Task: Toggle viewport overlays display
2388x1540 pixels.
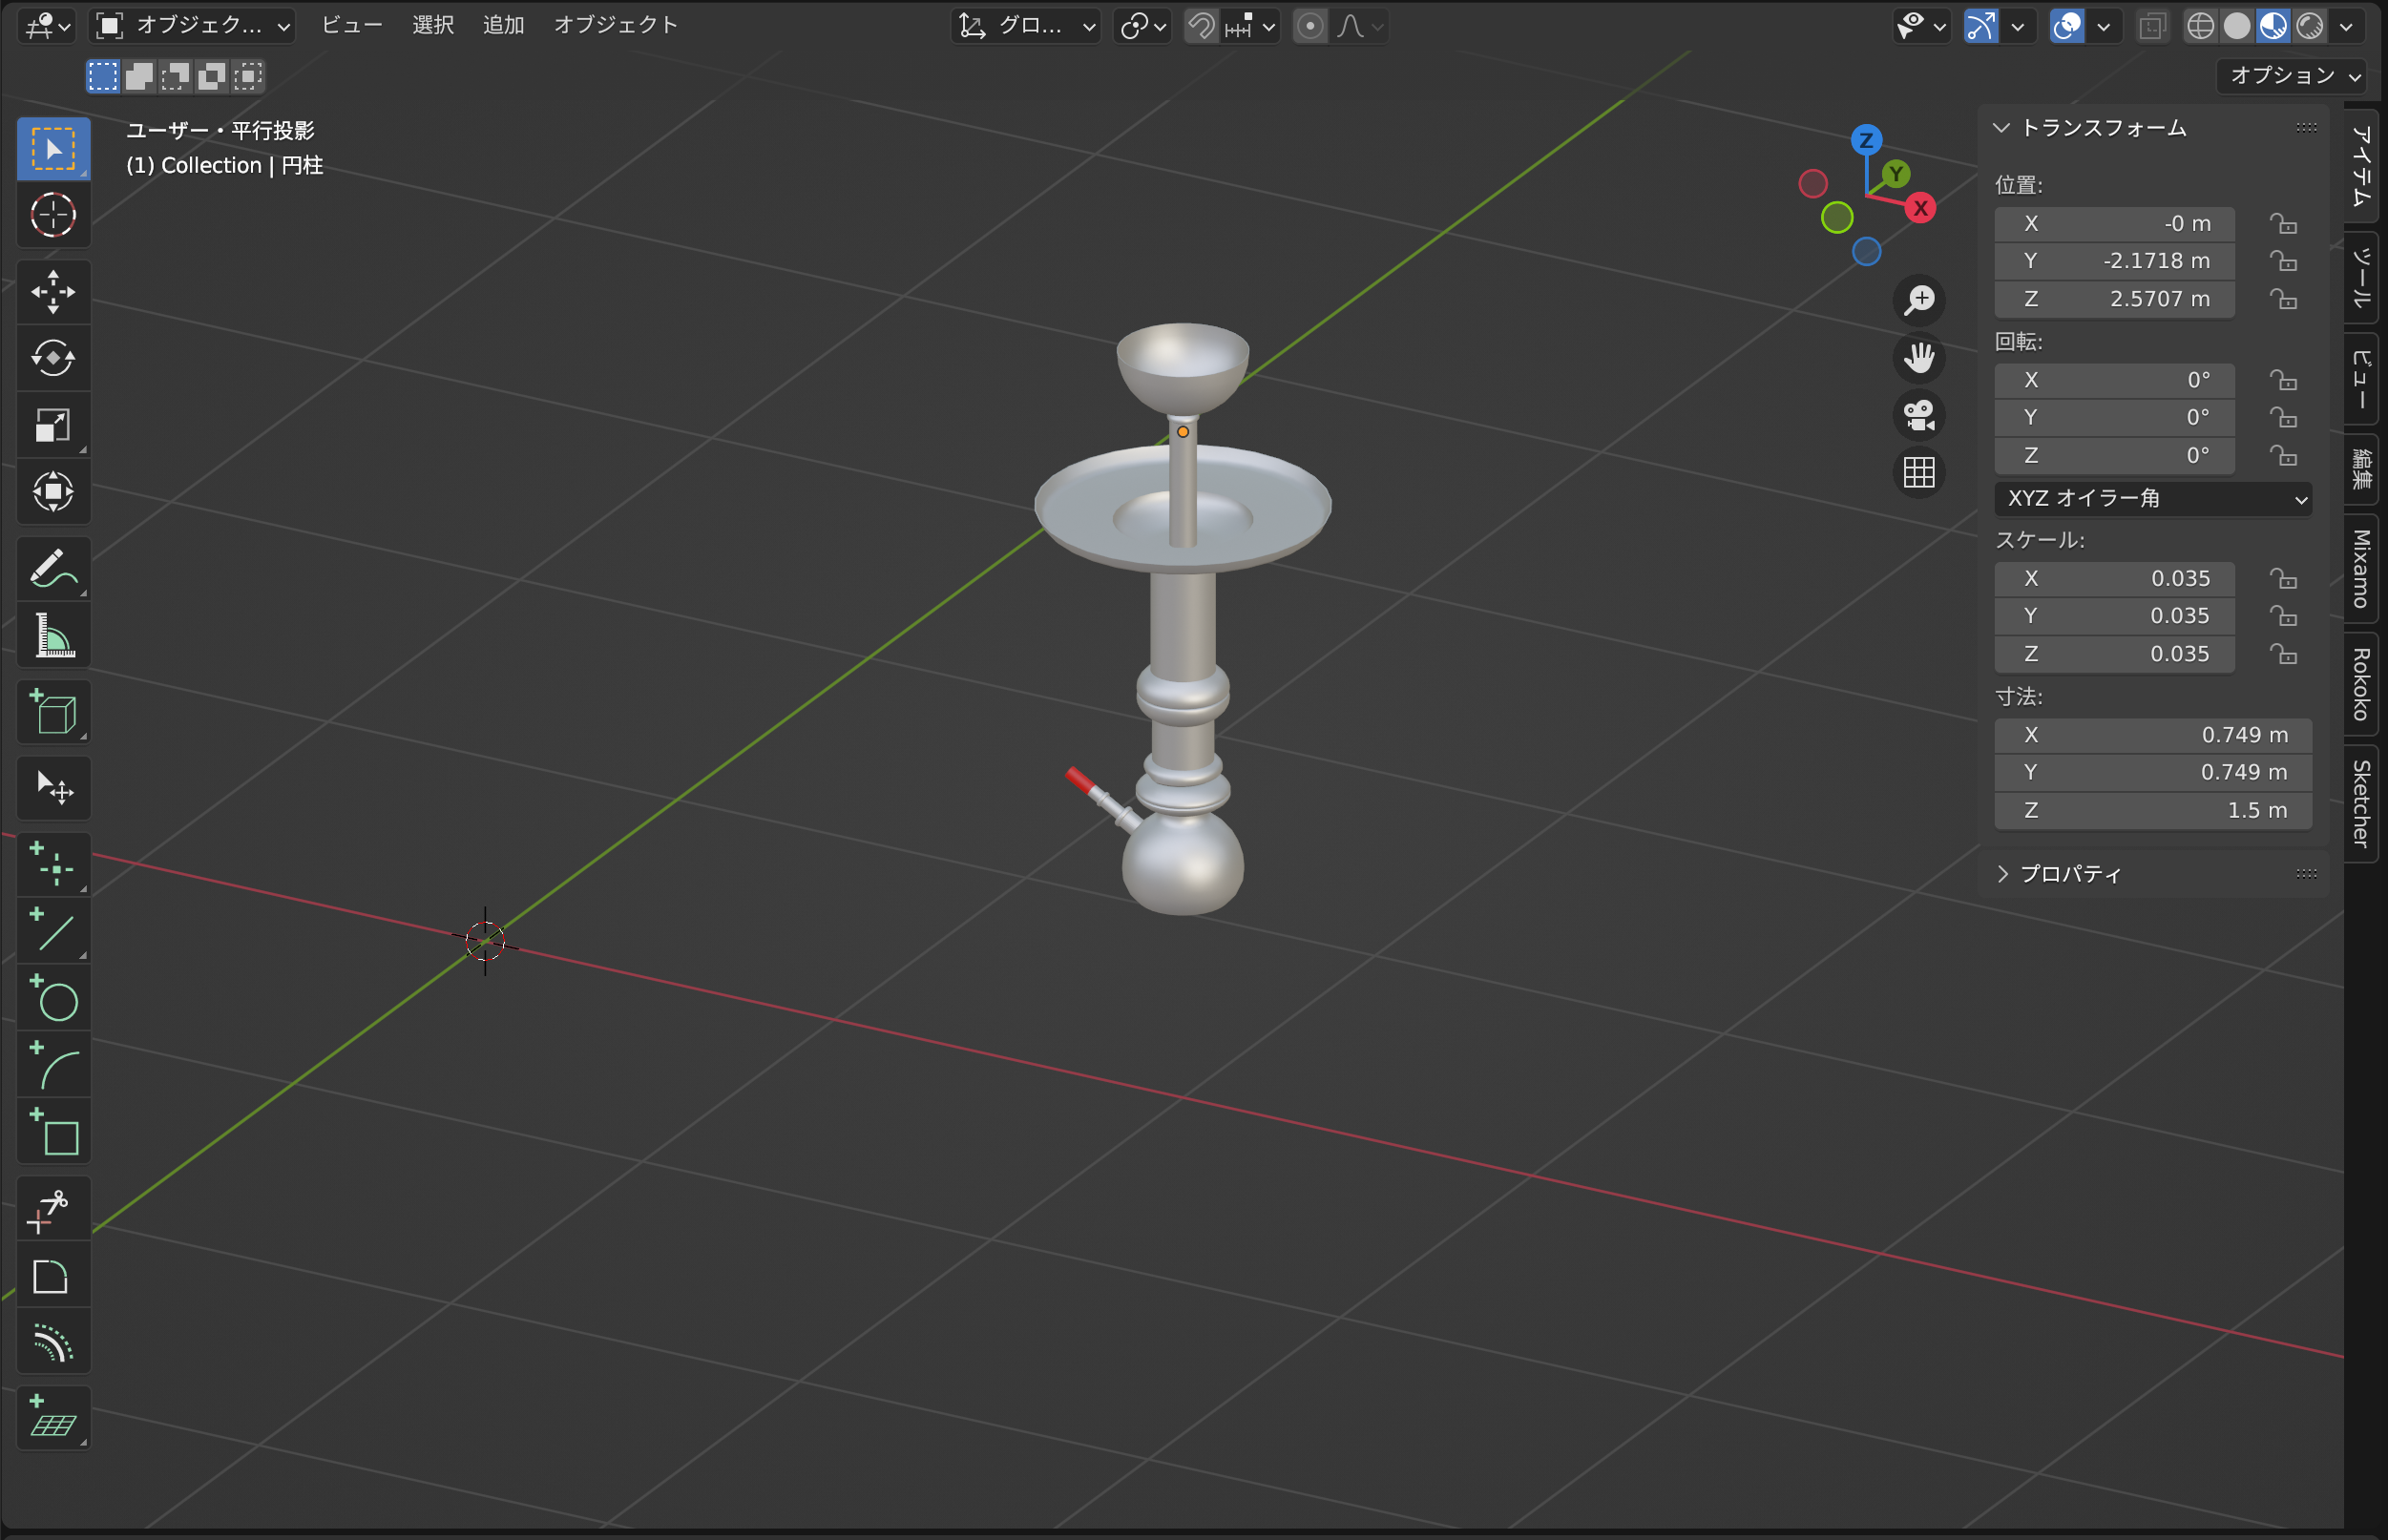Action: coord(2067,26)
